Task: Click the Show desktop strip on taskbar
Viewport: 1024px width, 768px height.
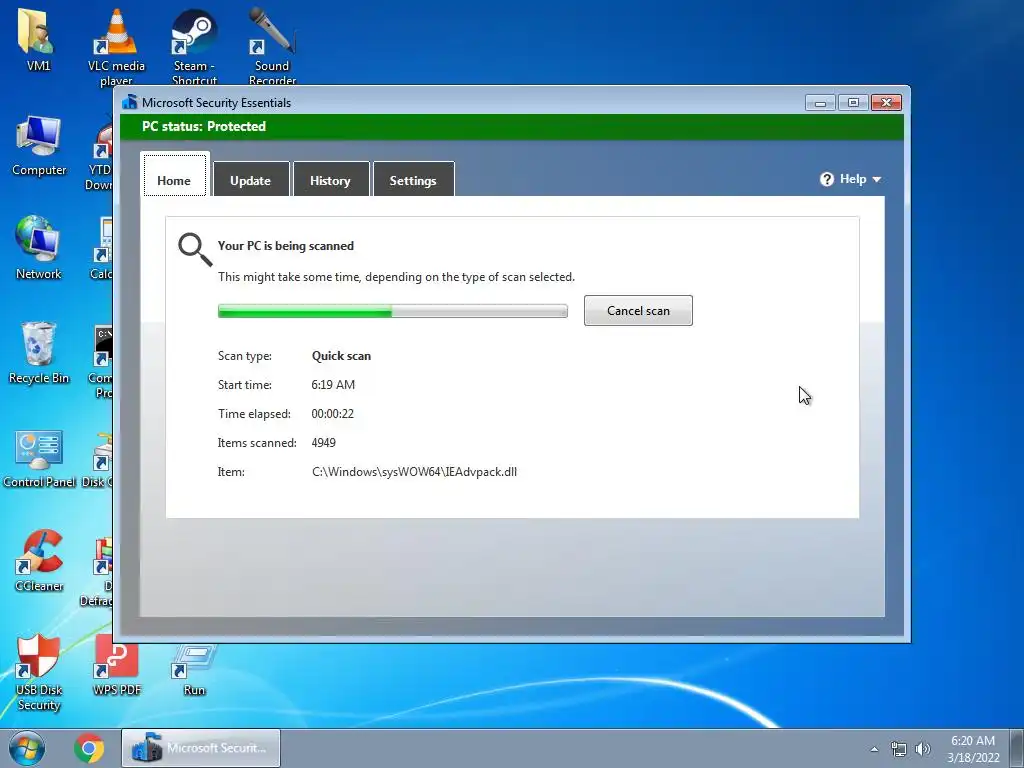Action: pos(1017,749)
